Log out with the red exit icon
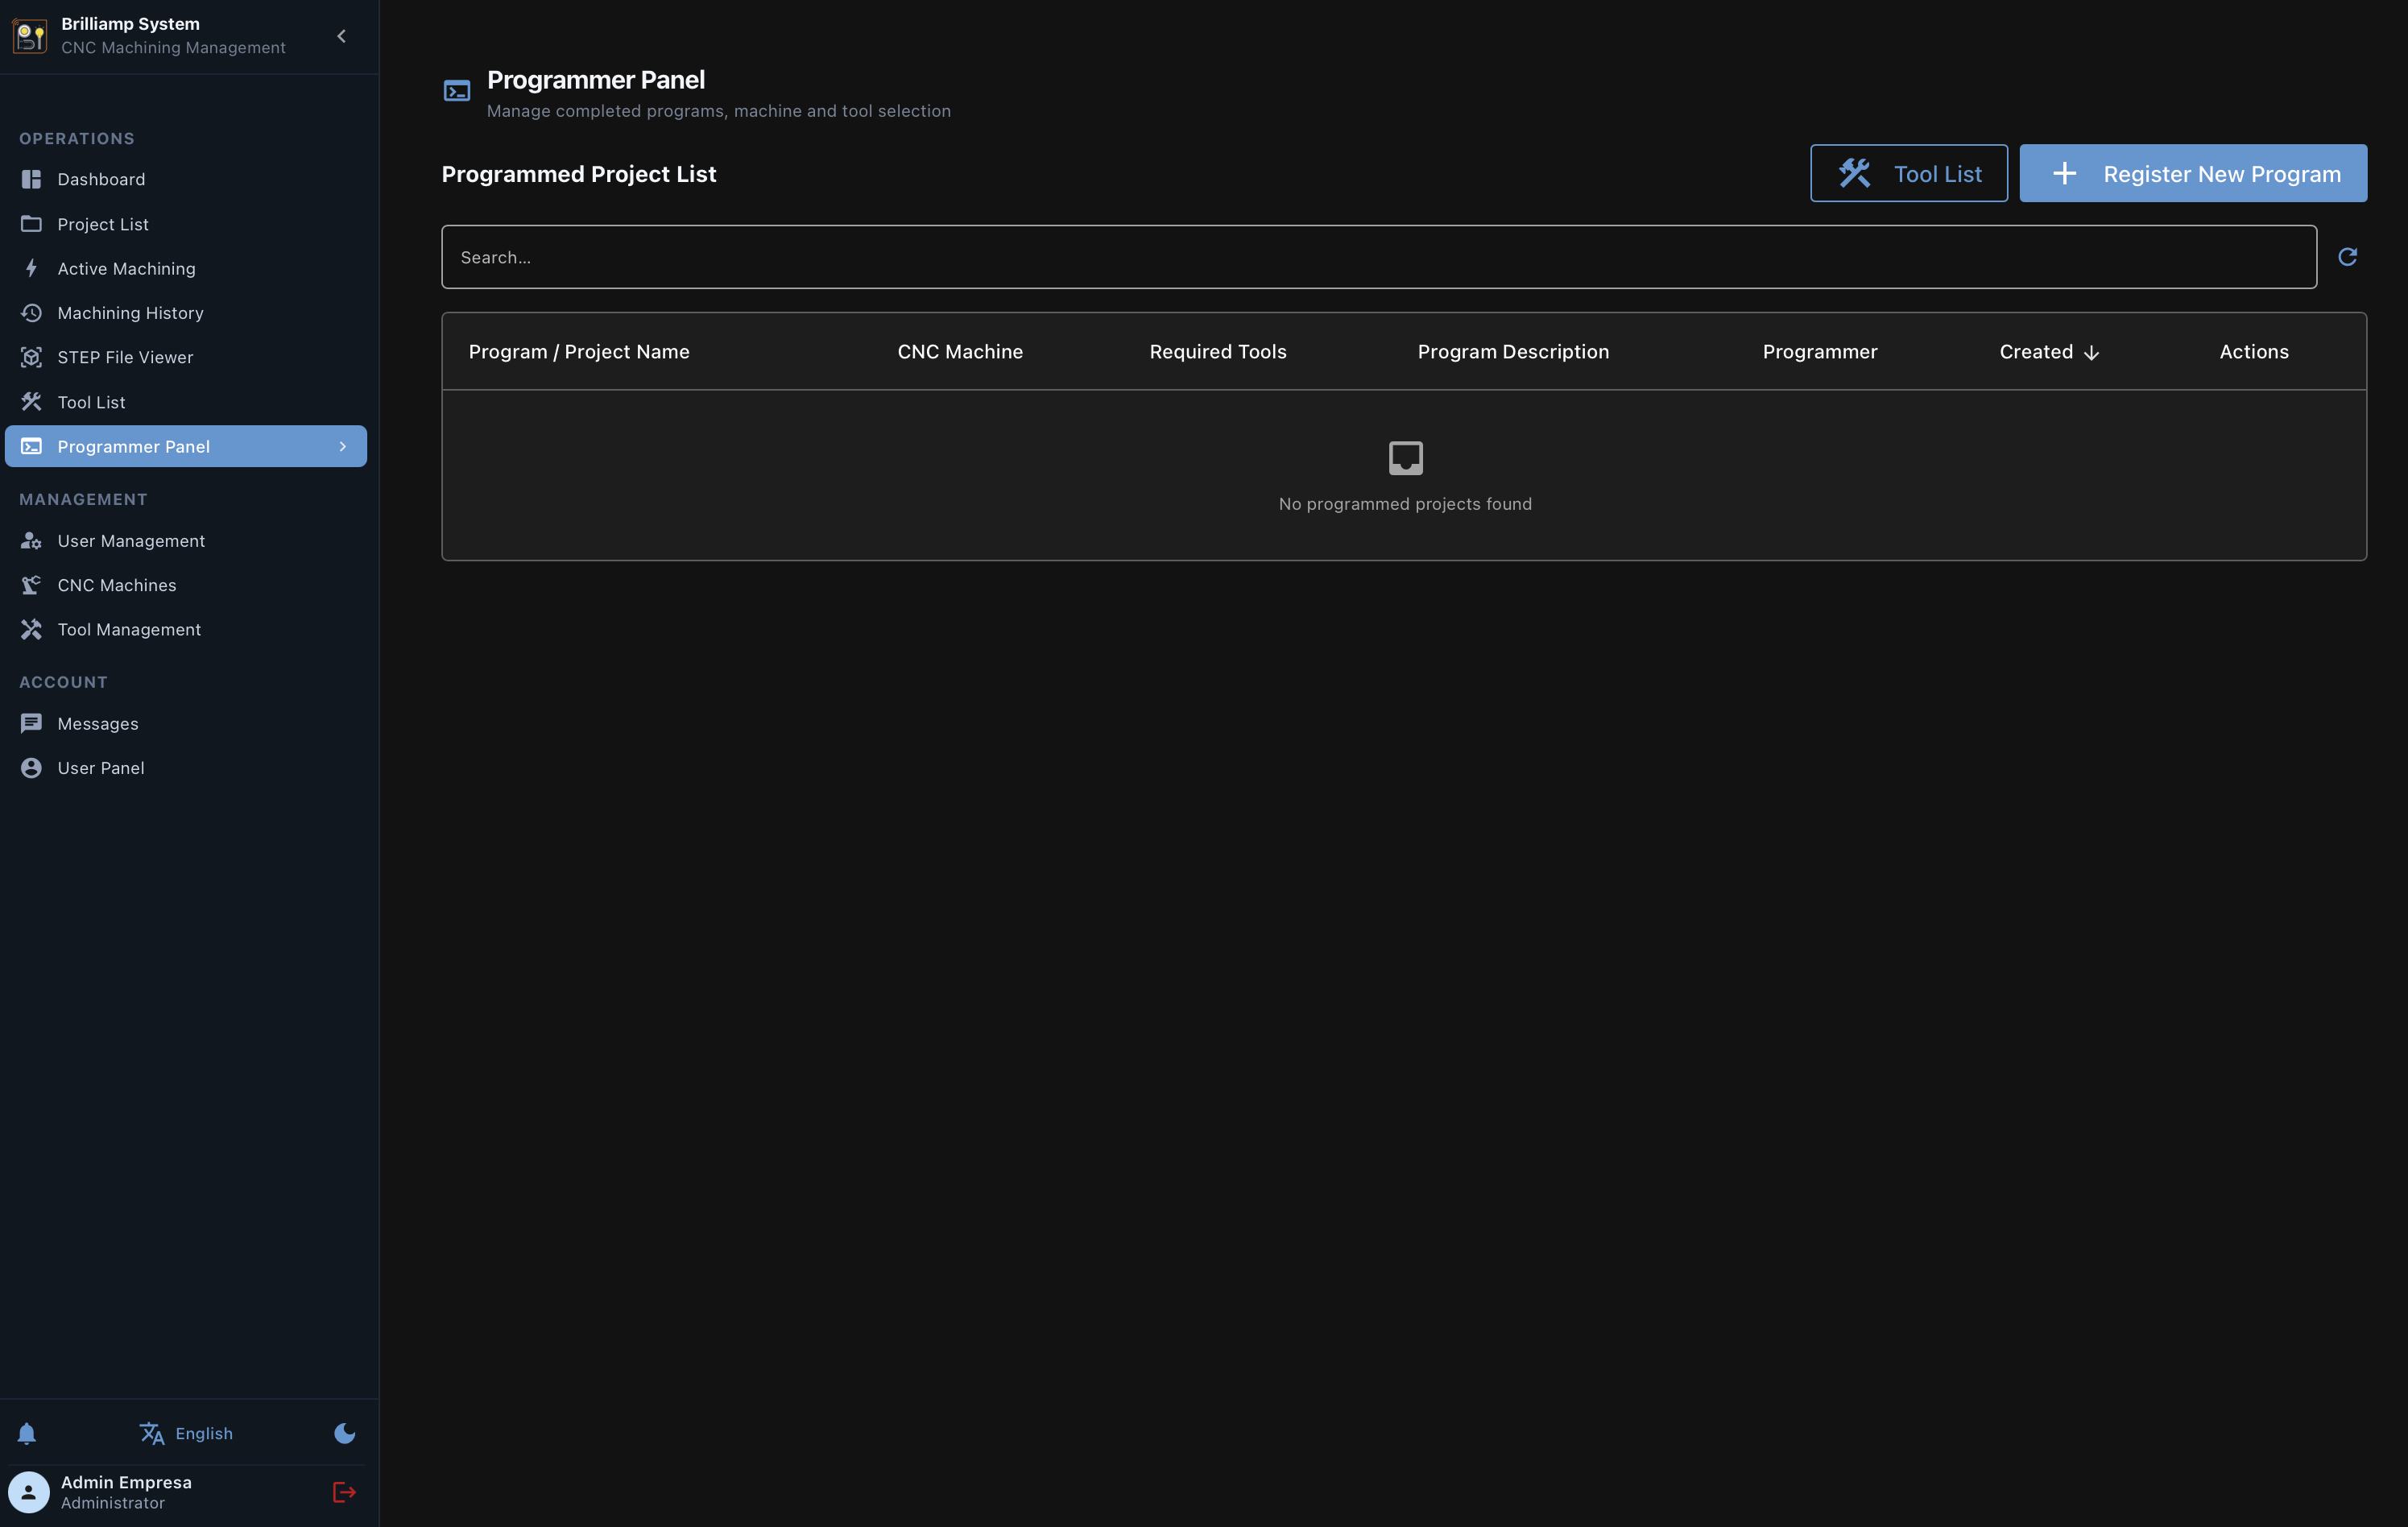Viewport: 2408px width, 1527px height. click(x=344, y=1492)
